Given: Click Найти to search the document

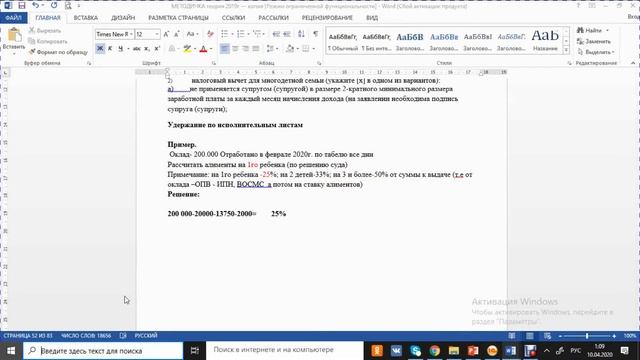Looking at the screenshot, I should coord(593,31).
